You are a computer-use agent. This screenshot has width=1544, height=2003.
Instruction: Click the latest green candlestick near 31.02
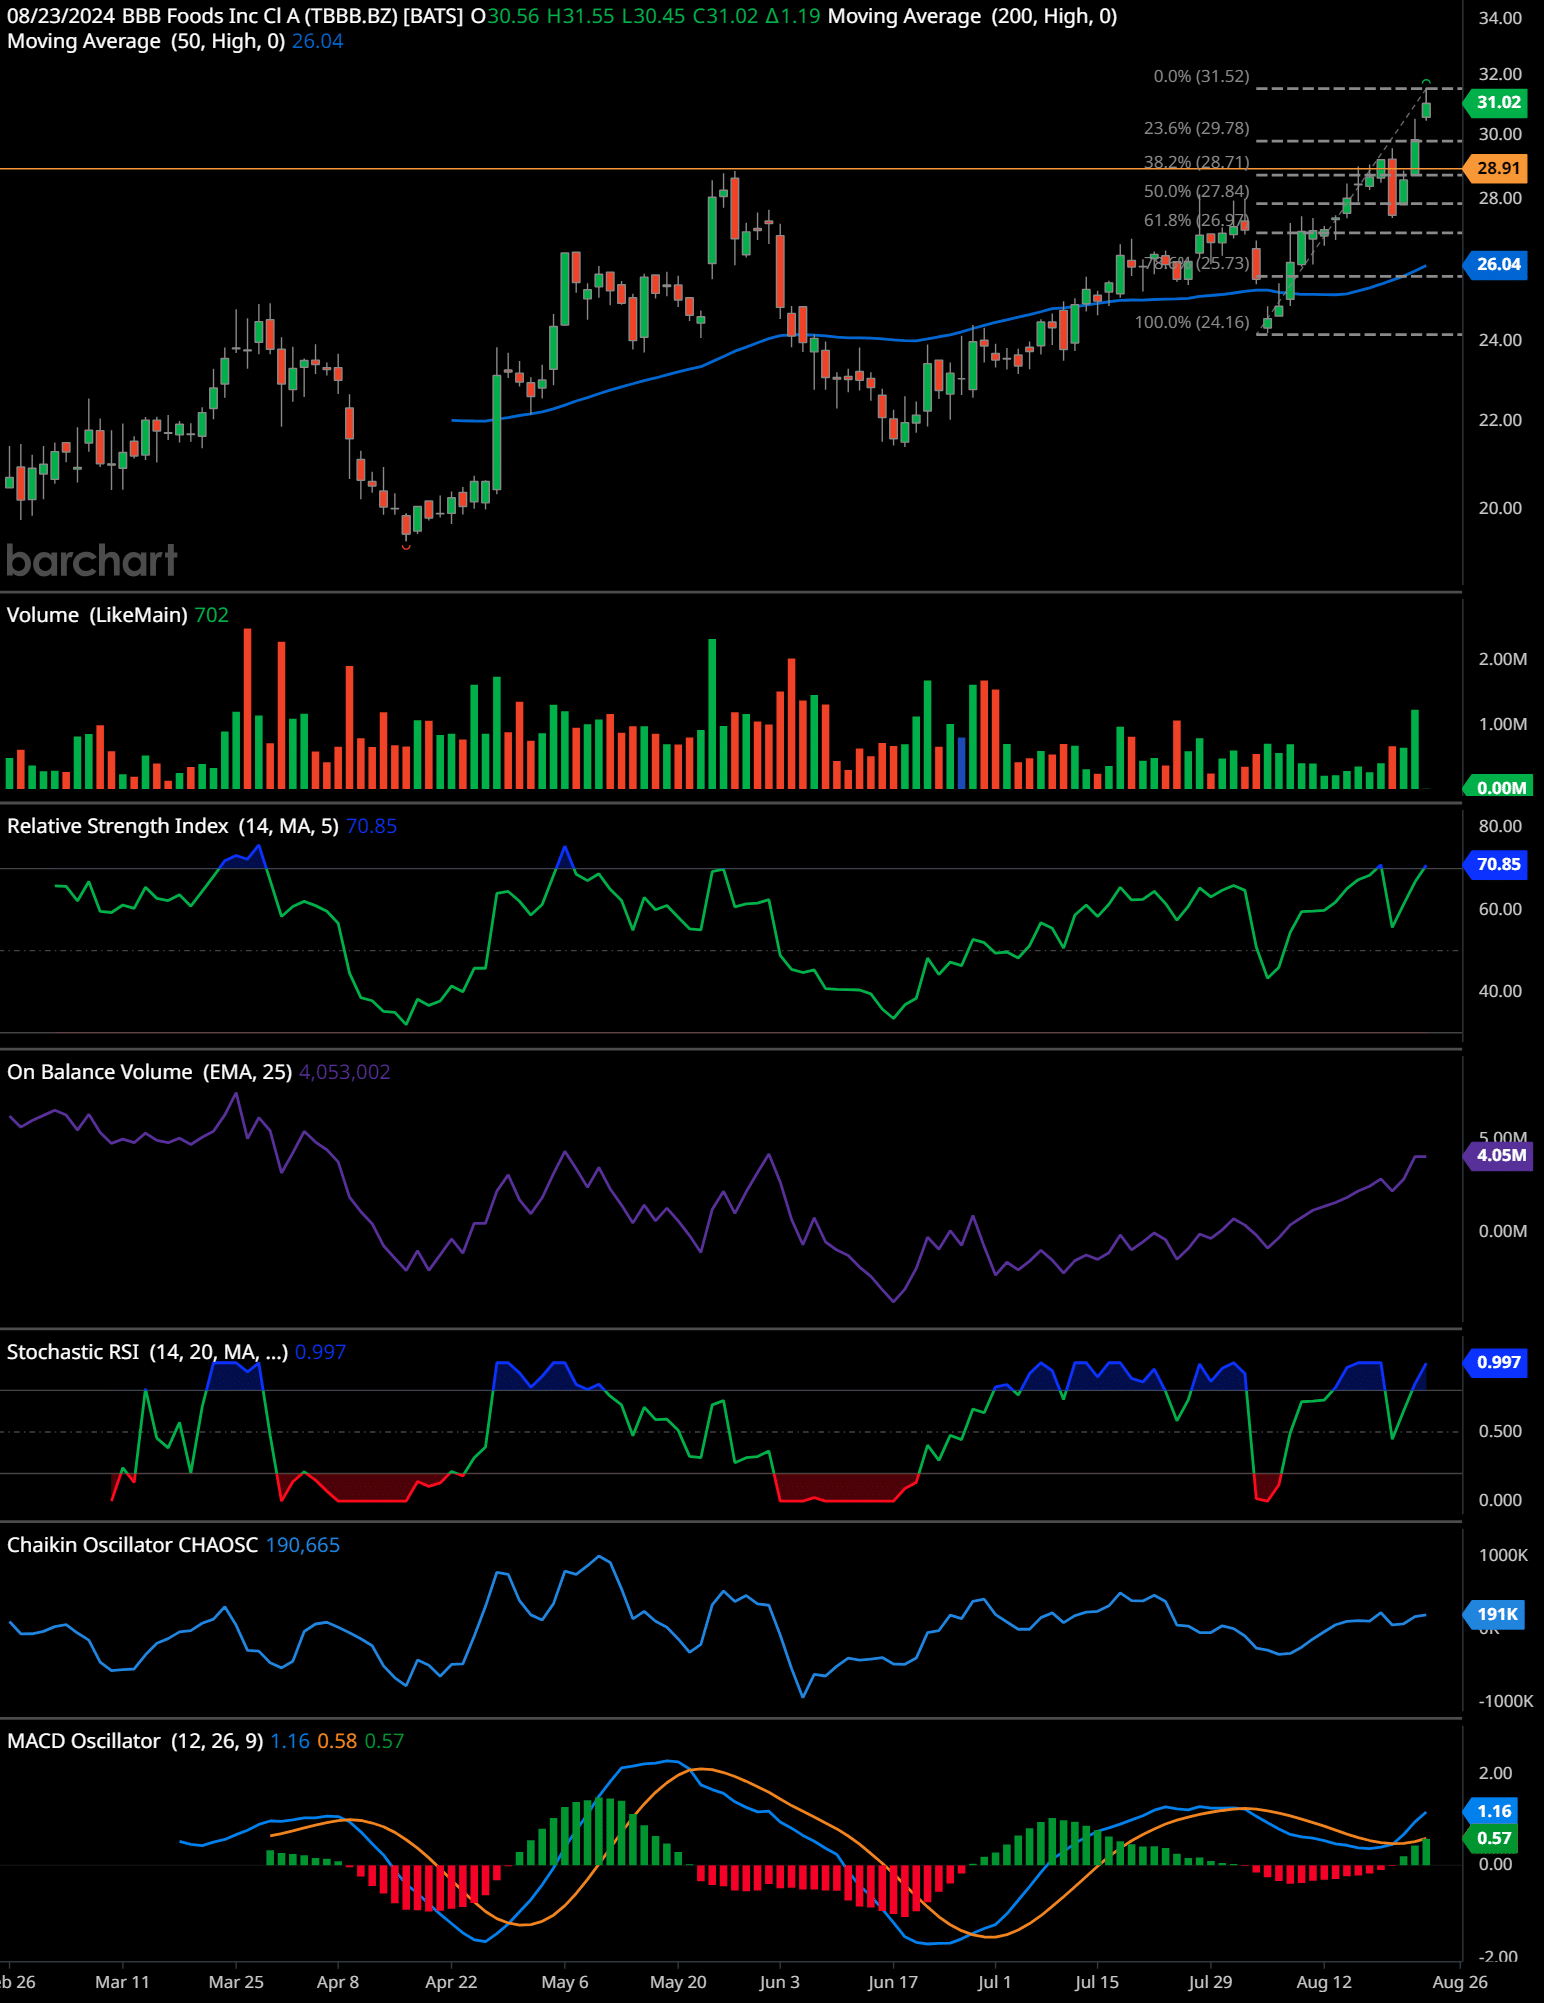click(1426, 110)
